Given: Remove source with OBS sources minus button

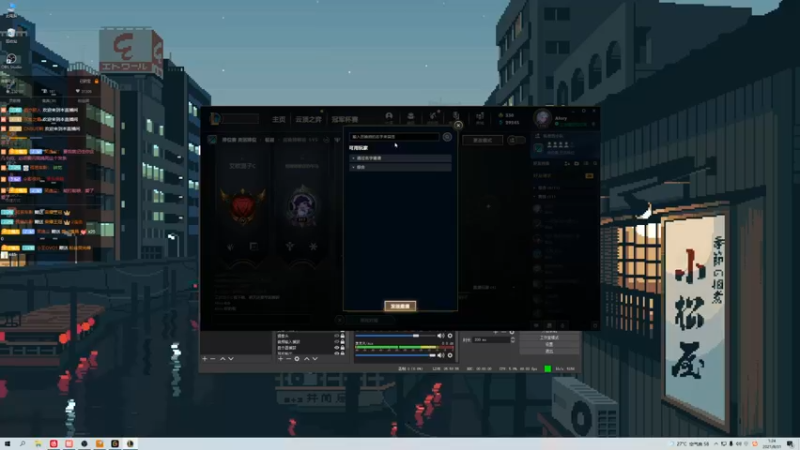Looking at the screenshot, I should 288,359.
